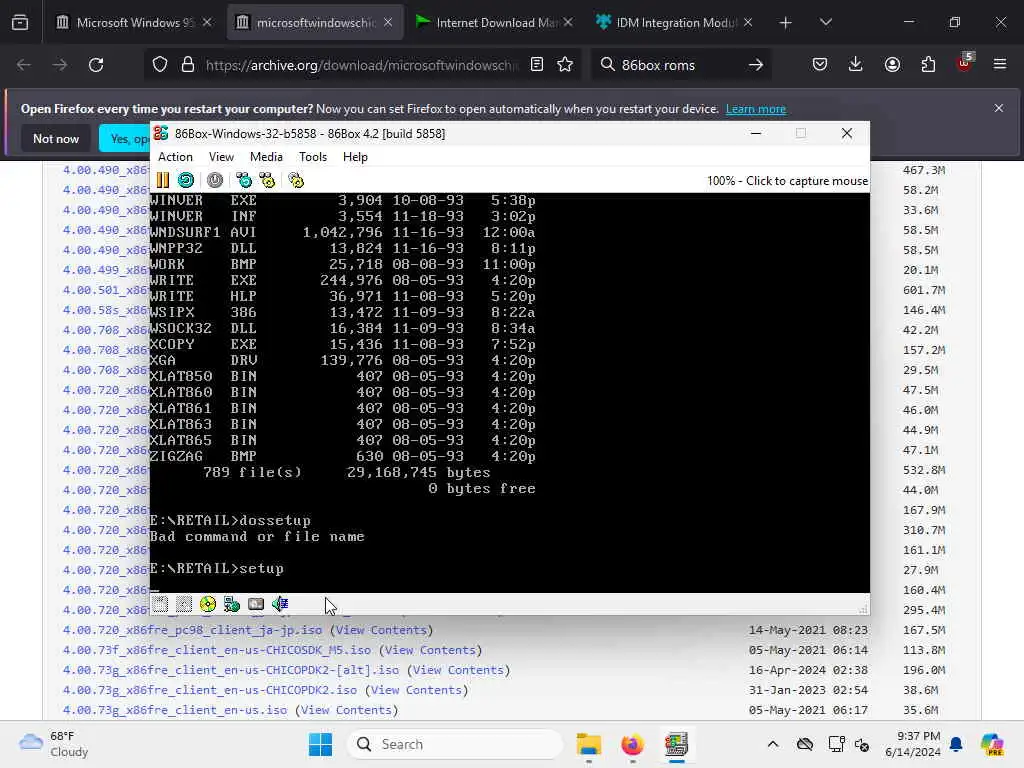Open the weather widget showing 68°F

pos(54,744)
